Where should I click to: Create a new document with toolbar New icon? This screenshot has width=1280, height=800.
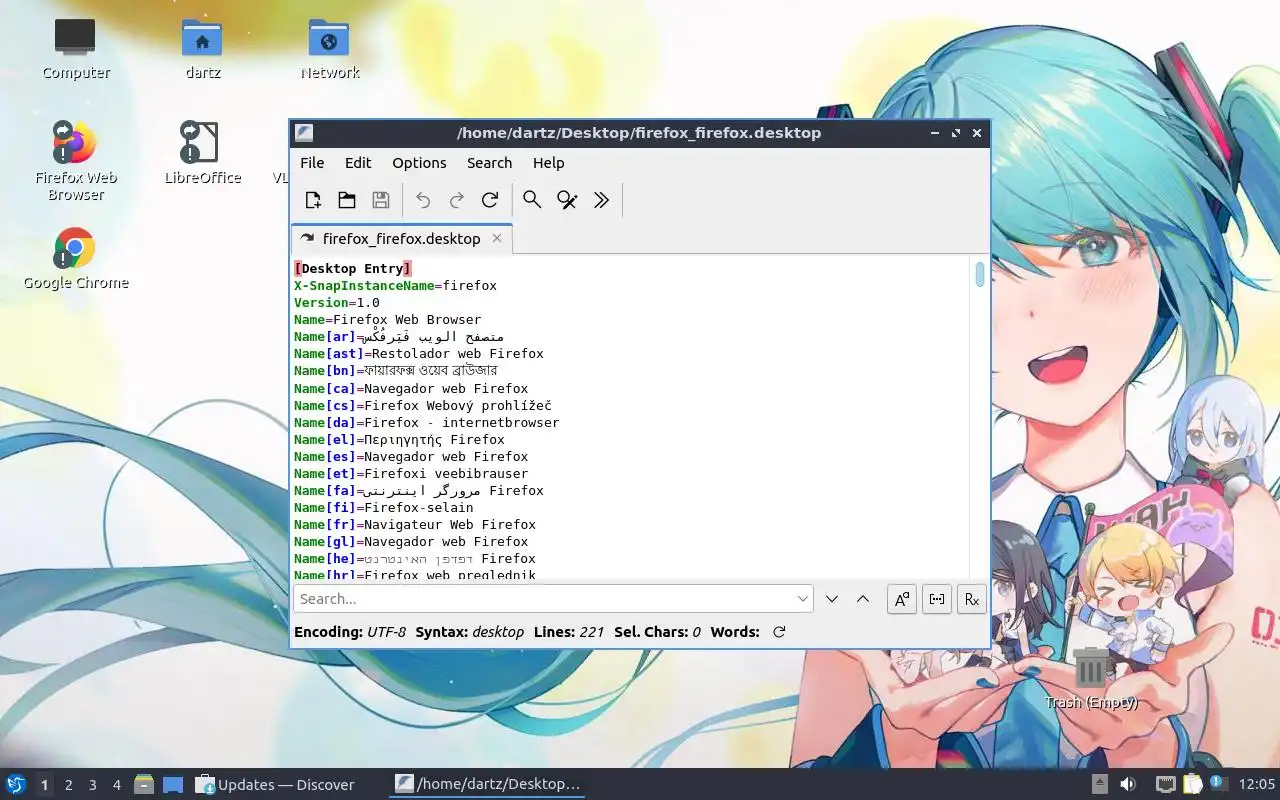coord(313,200)
